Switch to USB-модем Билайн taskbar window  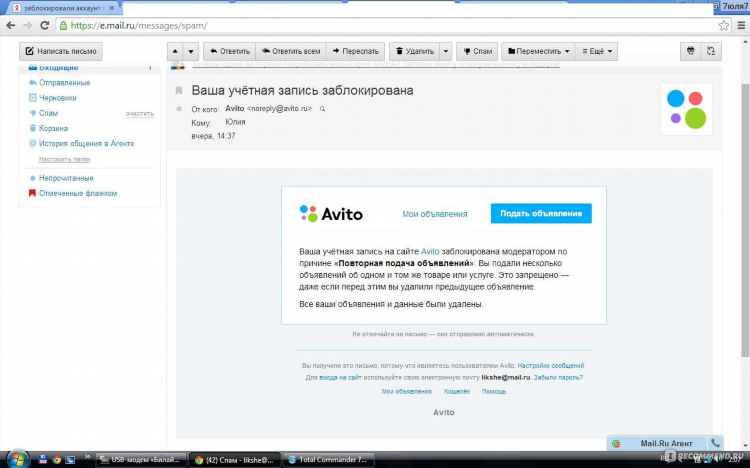pos(142,460)
